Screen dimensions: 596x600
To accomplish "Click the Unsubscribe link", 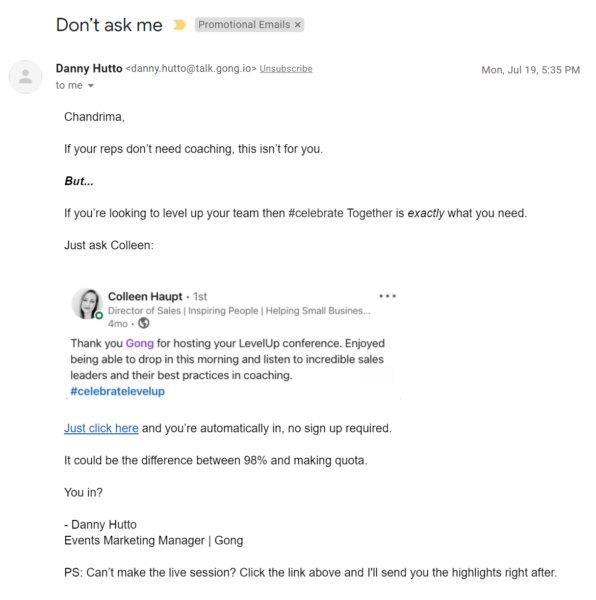I will 286,69.
